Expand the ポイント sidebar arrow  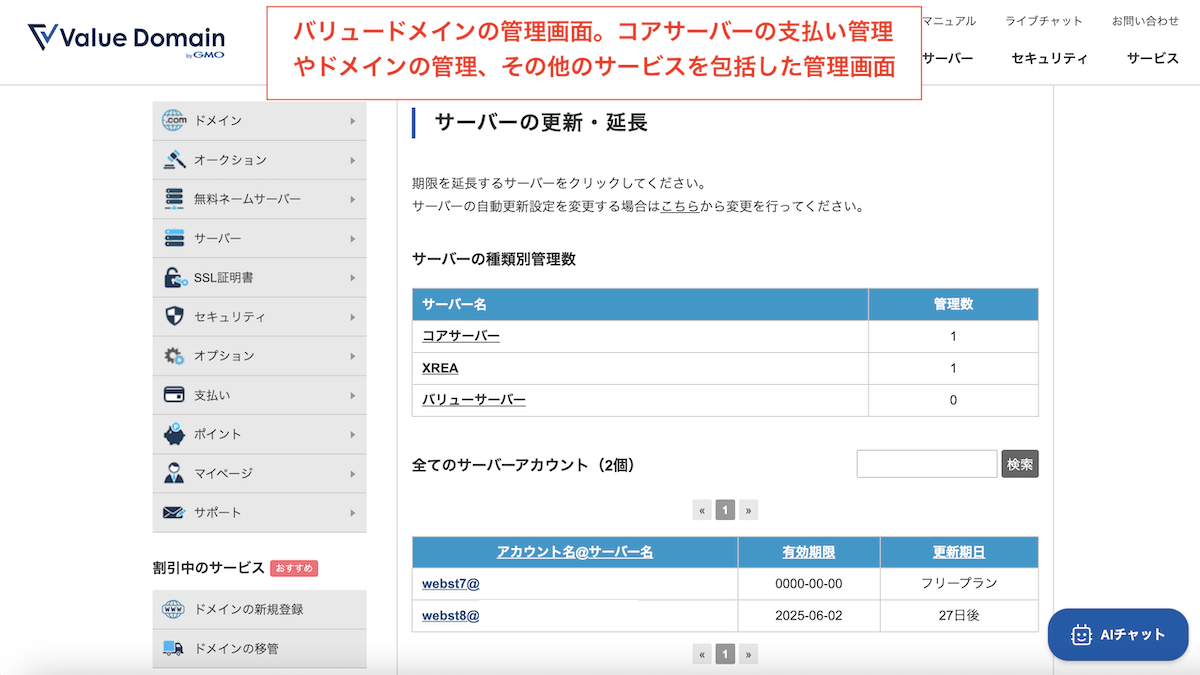(x=353, y=435)
